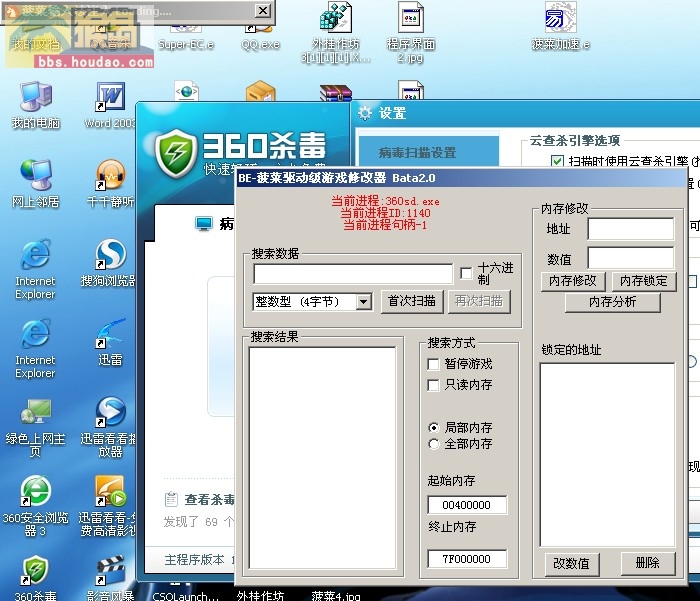This screenshot has height=601, width=700.
Task: Click the 删除 button
Action: pos(648,563)
